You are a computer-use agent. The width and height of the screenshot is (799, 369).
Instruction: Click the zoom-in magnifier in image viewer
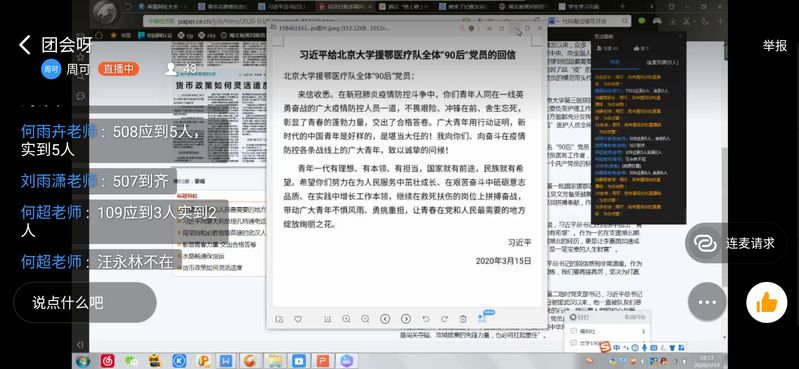tap(347, 319)
